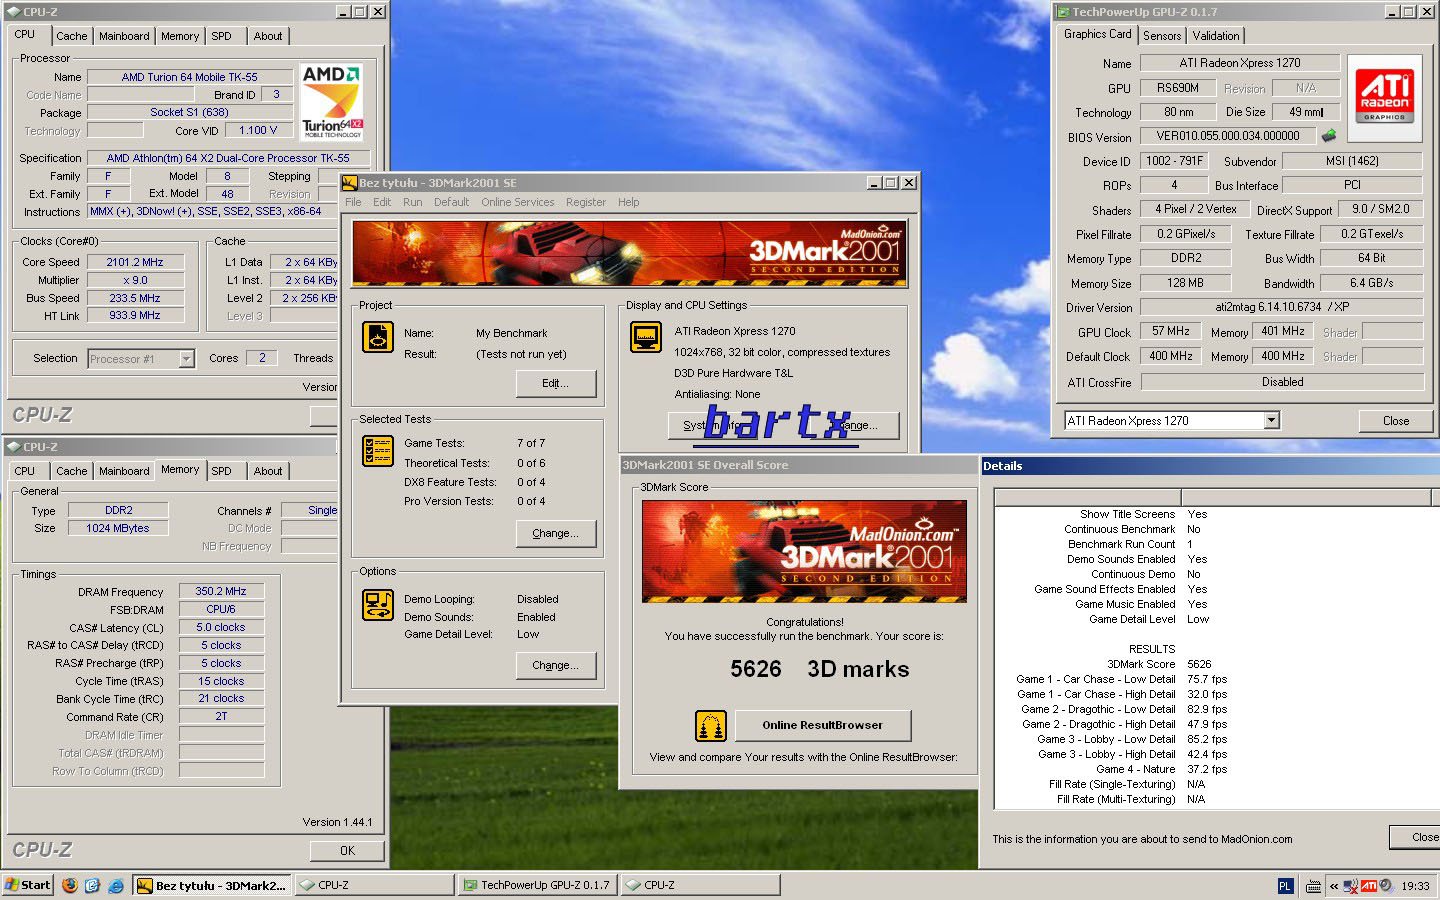Open the Default menu in 3DMark2001

click(x=451, y=202)
